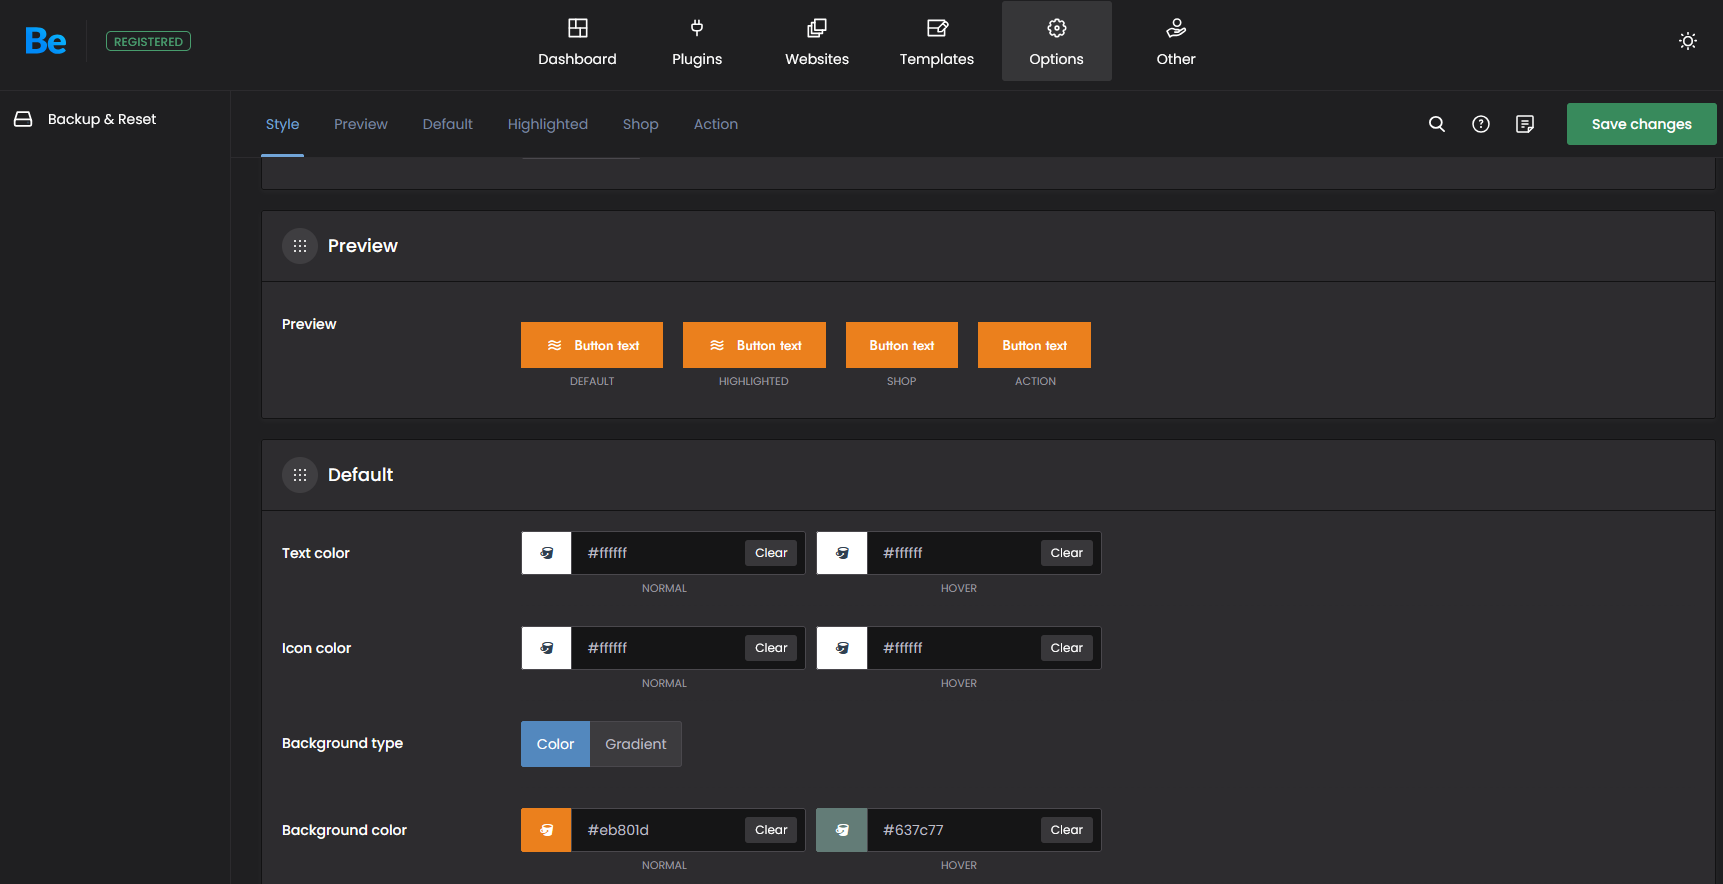Click the search magnifier icon
The width and height of the screenshot is (1723, 884).
1436,124
